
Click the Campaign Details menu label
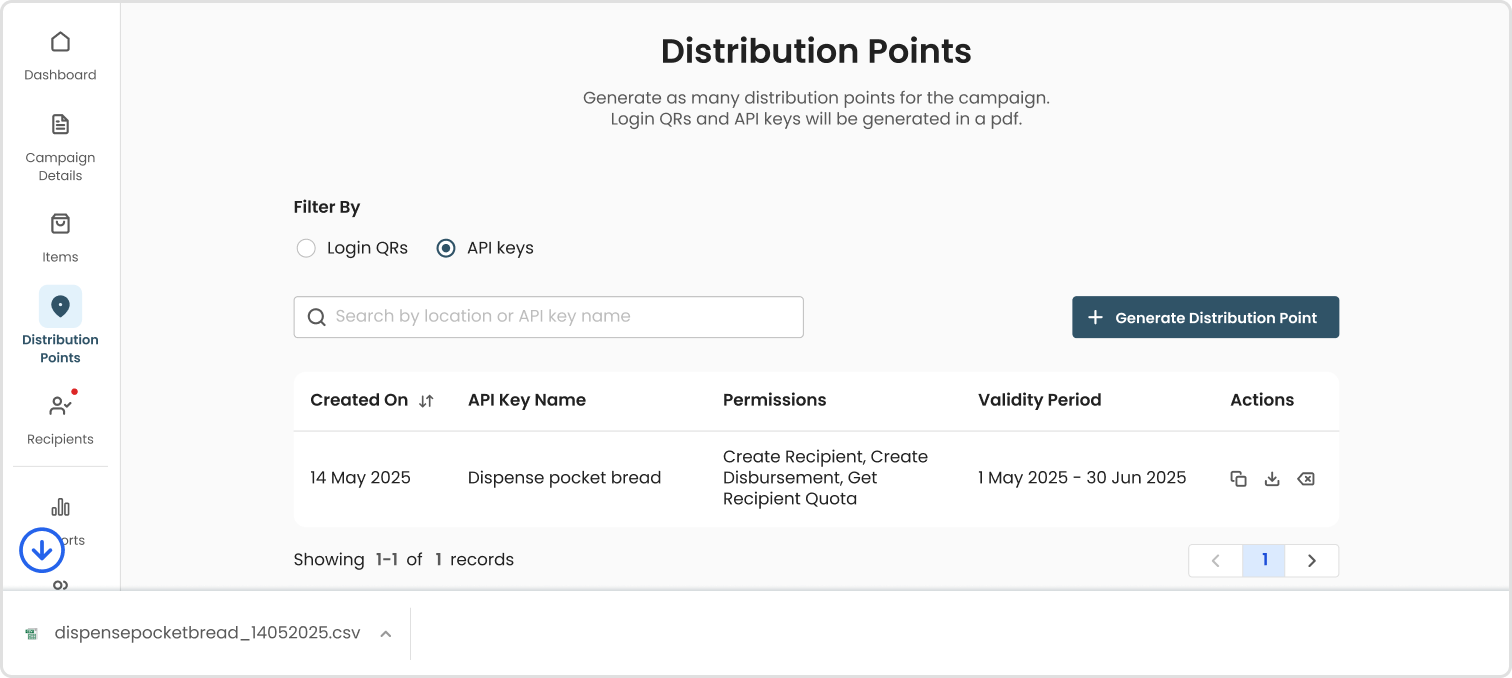pyautogui.click(x=60, y=167)
